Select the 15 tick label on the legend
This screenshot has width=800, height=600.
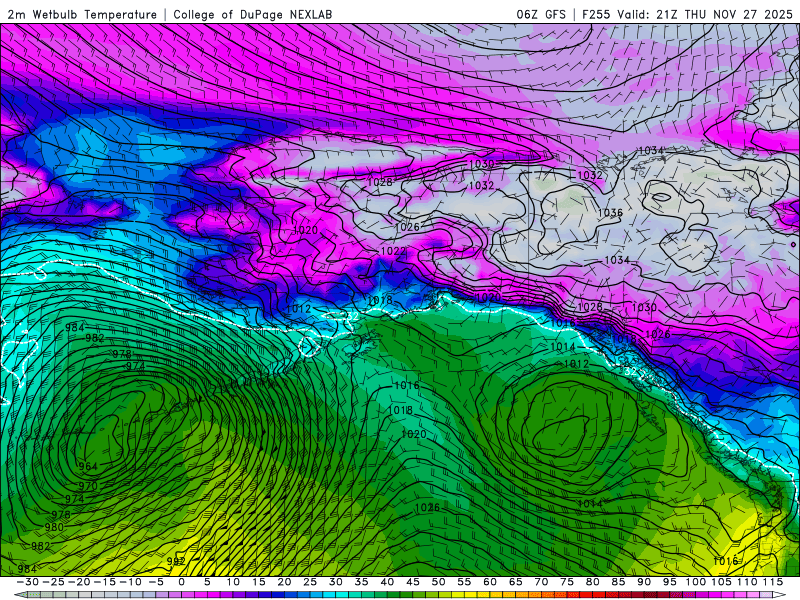[x=259, y=582]
